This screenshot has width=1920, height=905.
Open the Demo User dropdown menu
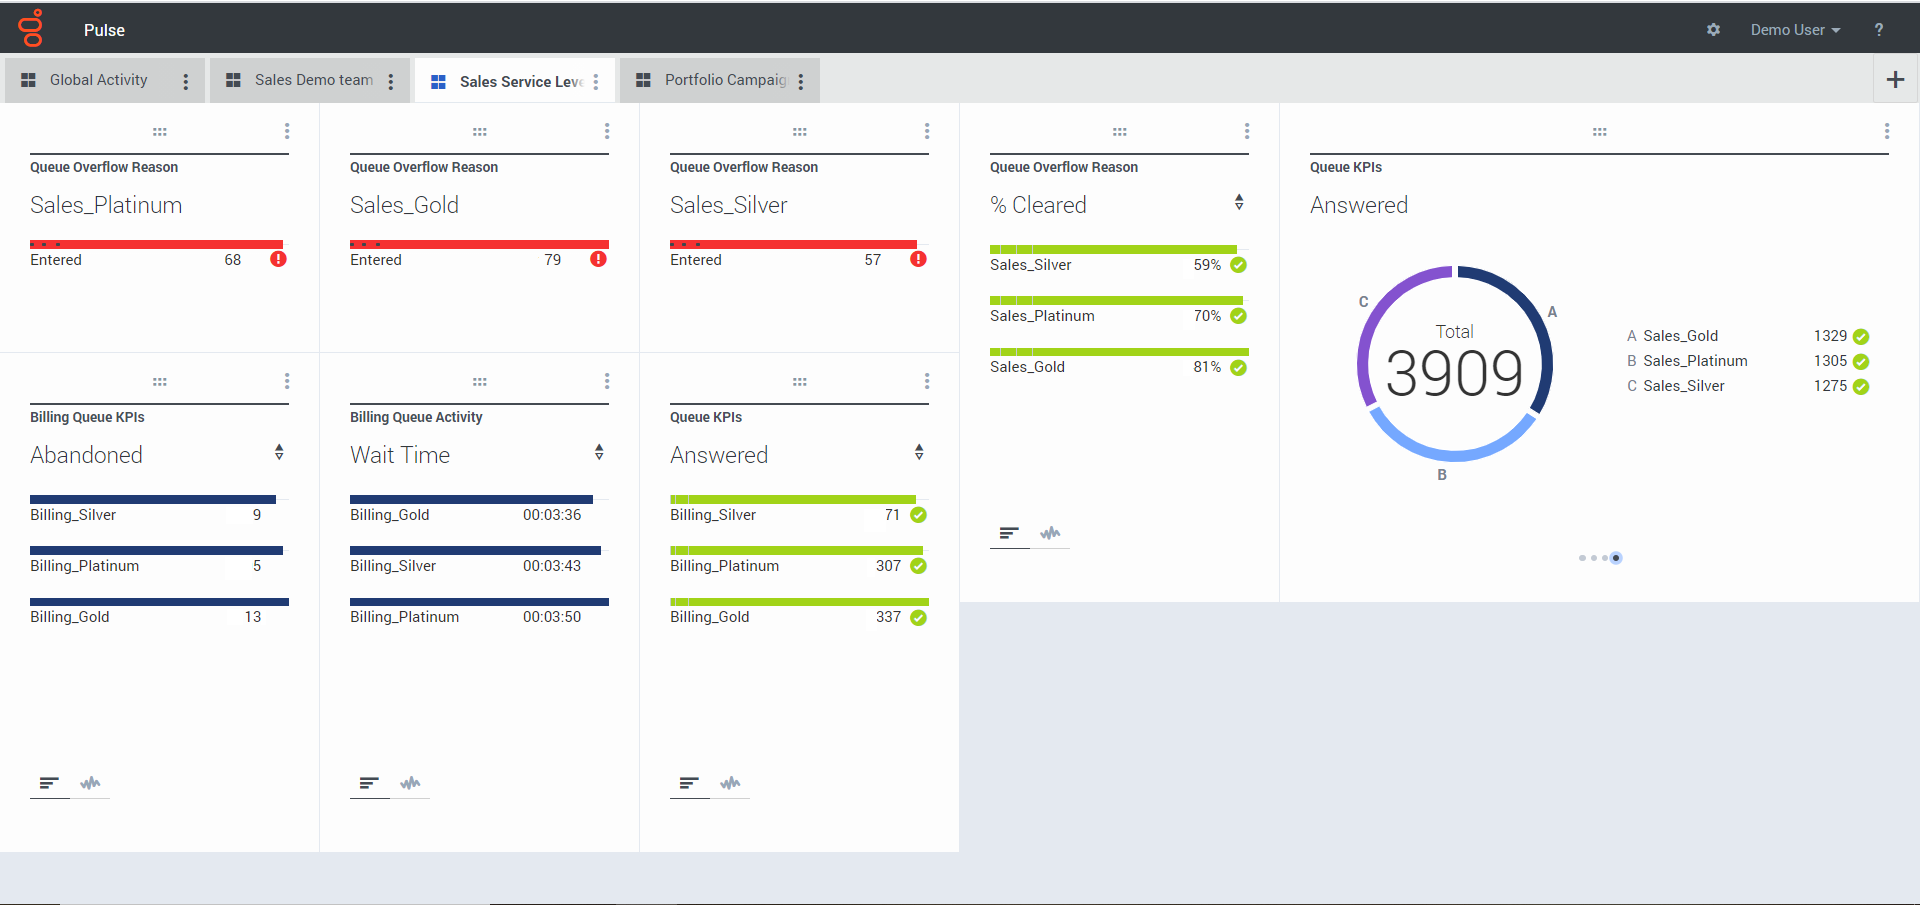pos(1794,30)
